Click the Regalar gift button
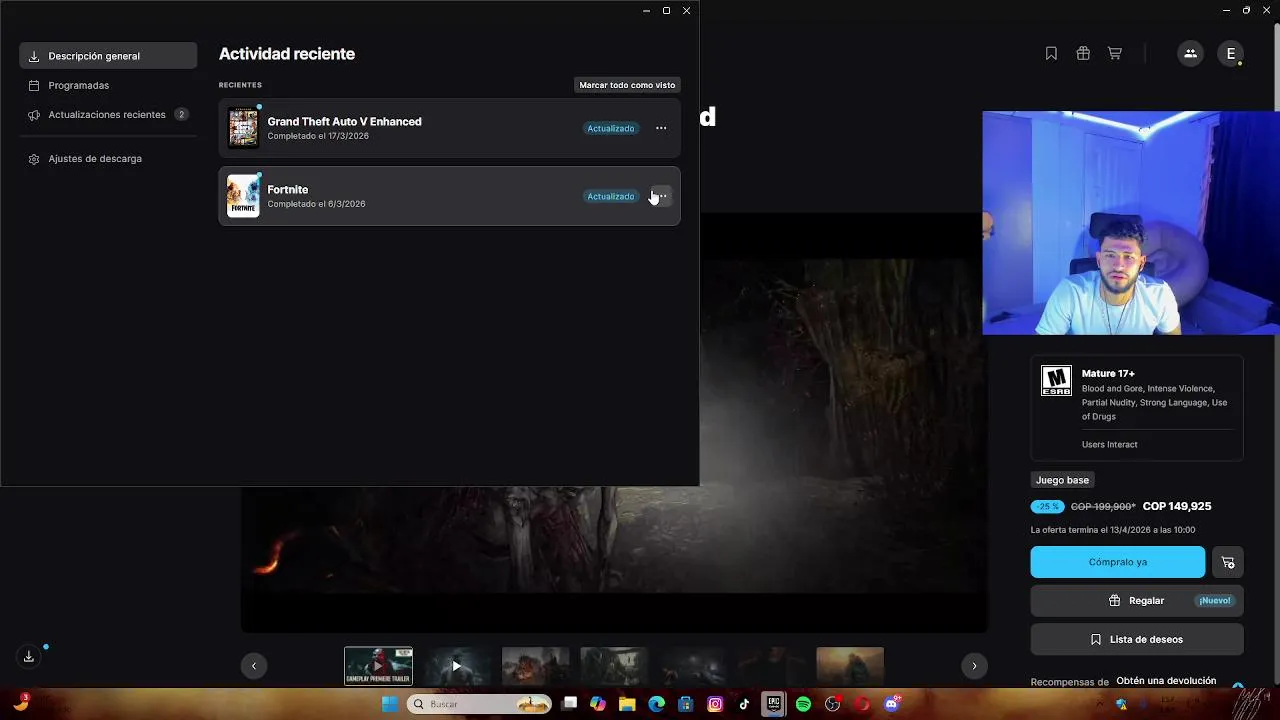Viewport: 1280px width, 720px height. (x=1137, y=601)
